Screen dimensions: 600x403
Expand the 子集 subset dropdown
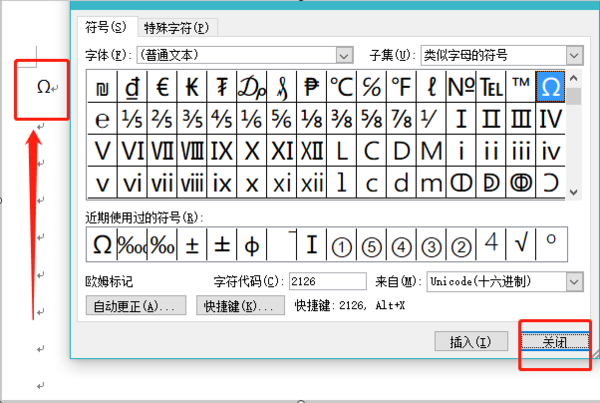[x=573, y=54]
